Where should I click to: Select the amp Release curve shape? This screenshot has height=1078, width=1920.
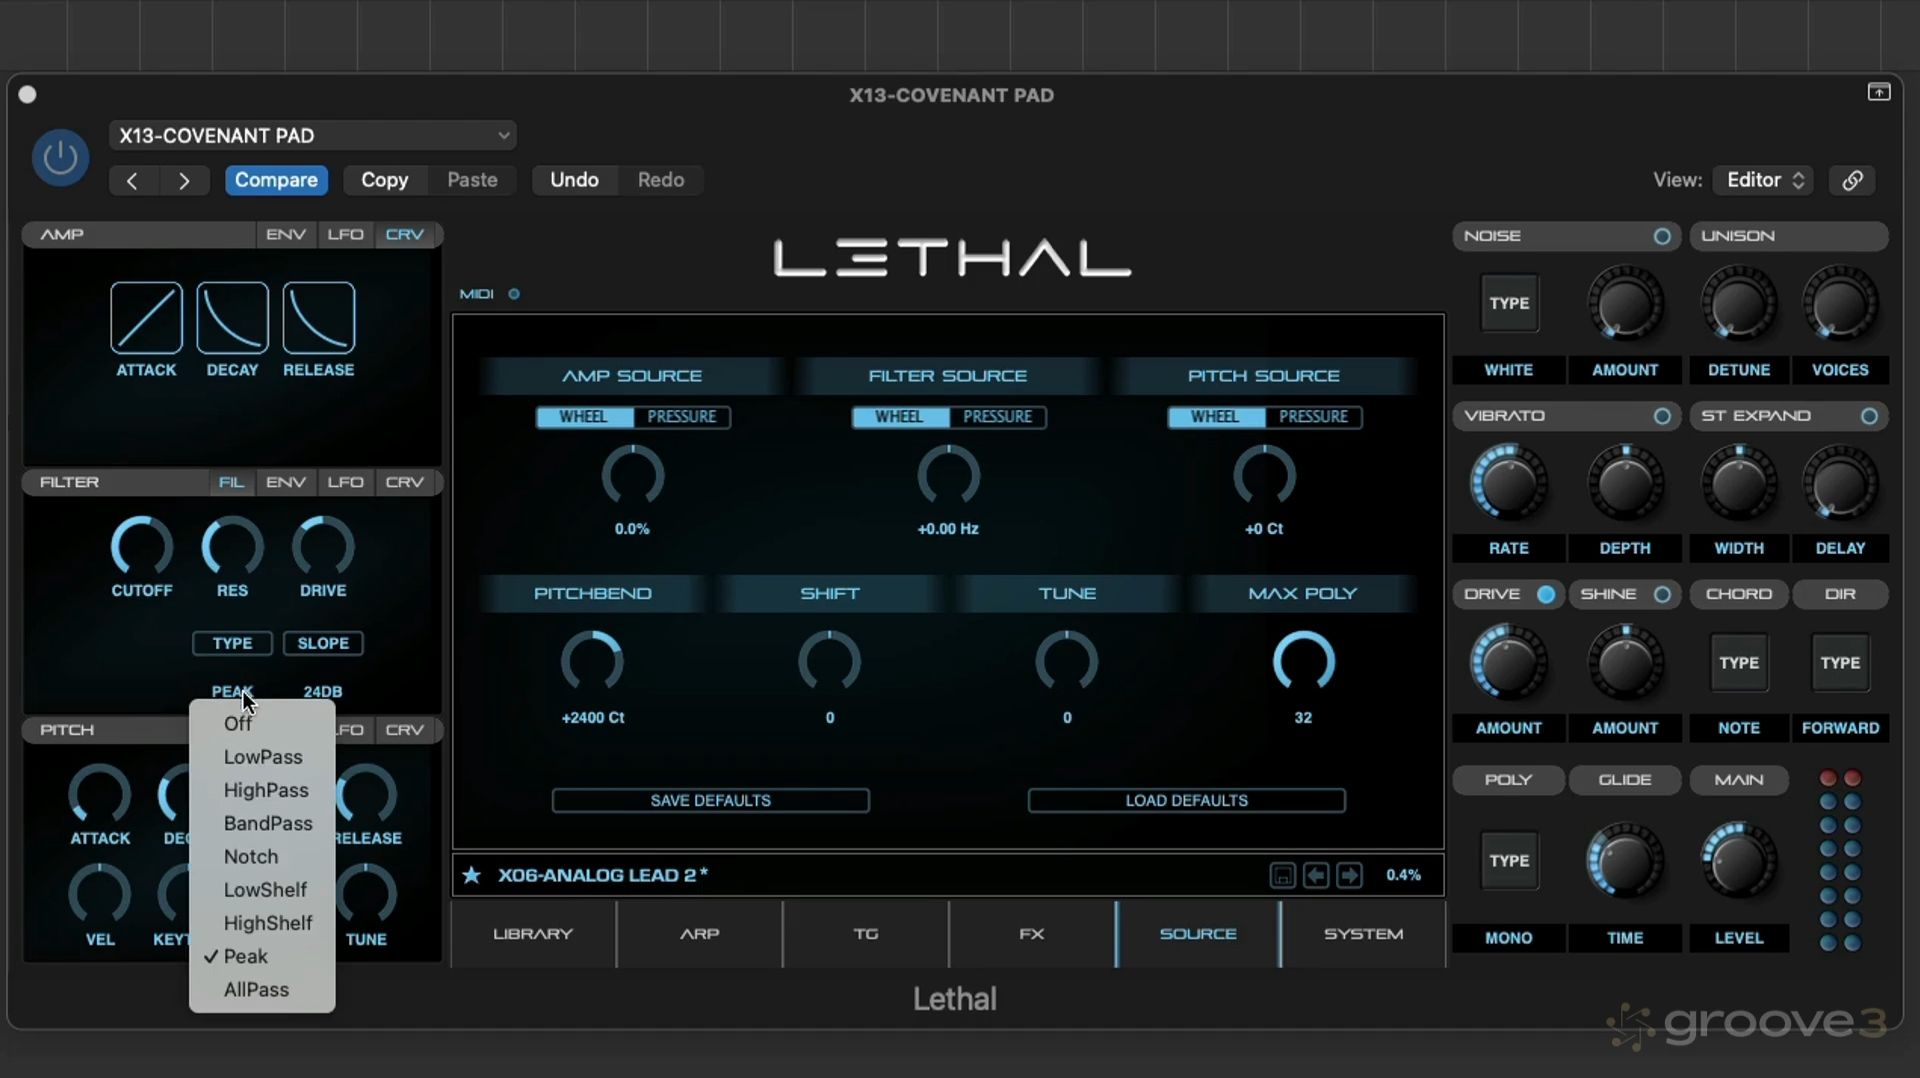coord(319,318)
